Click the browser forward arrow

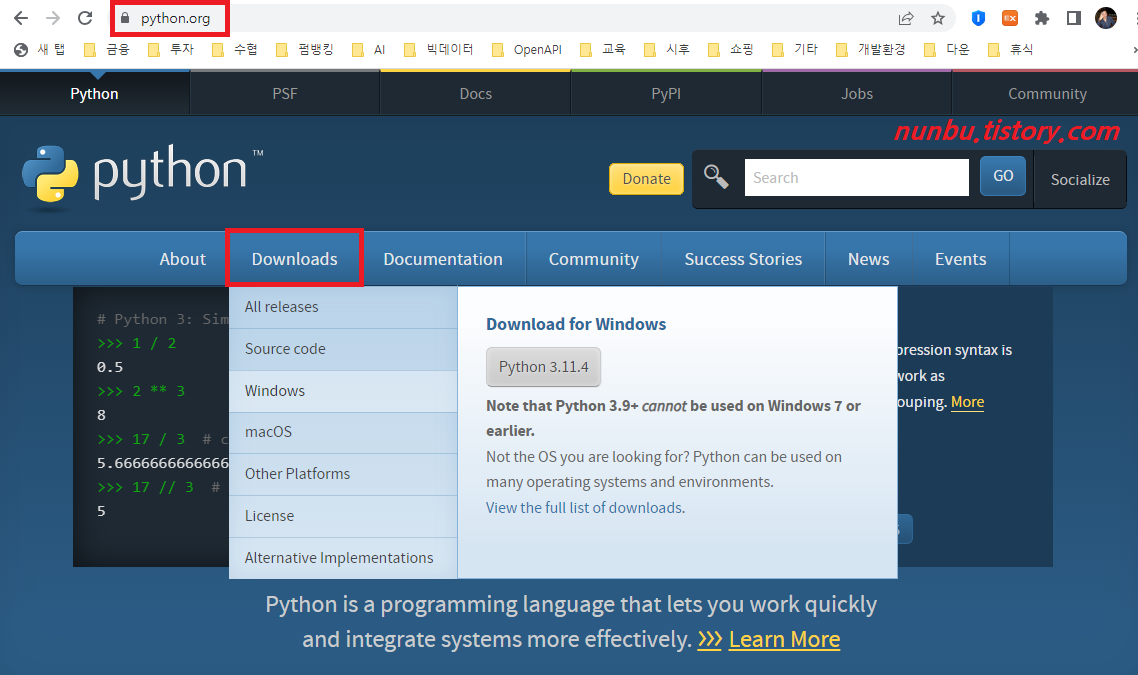point(53,18)
